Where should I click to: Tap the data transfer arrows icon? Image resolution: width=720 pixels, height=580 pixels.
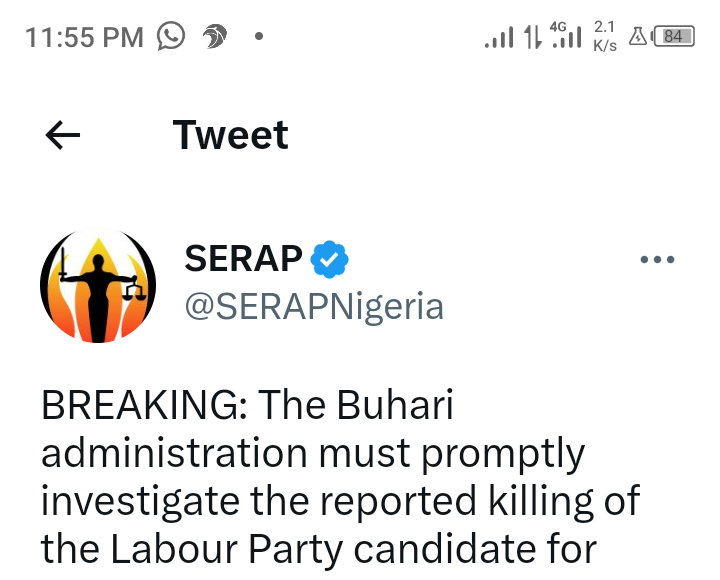click(x=533, y=36)
